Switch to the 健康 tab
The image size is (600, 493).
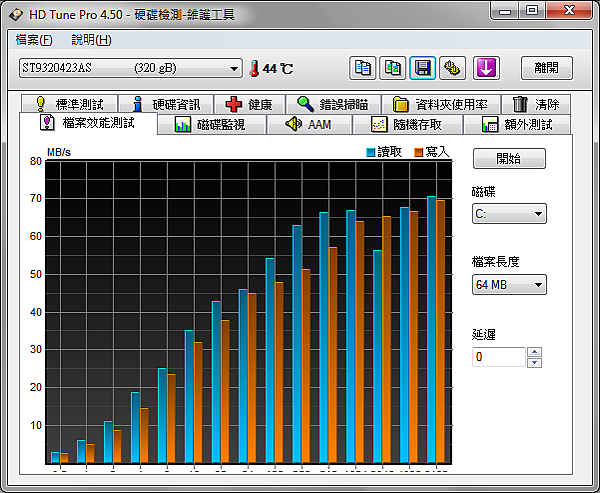(249, 104)
